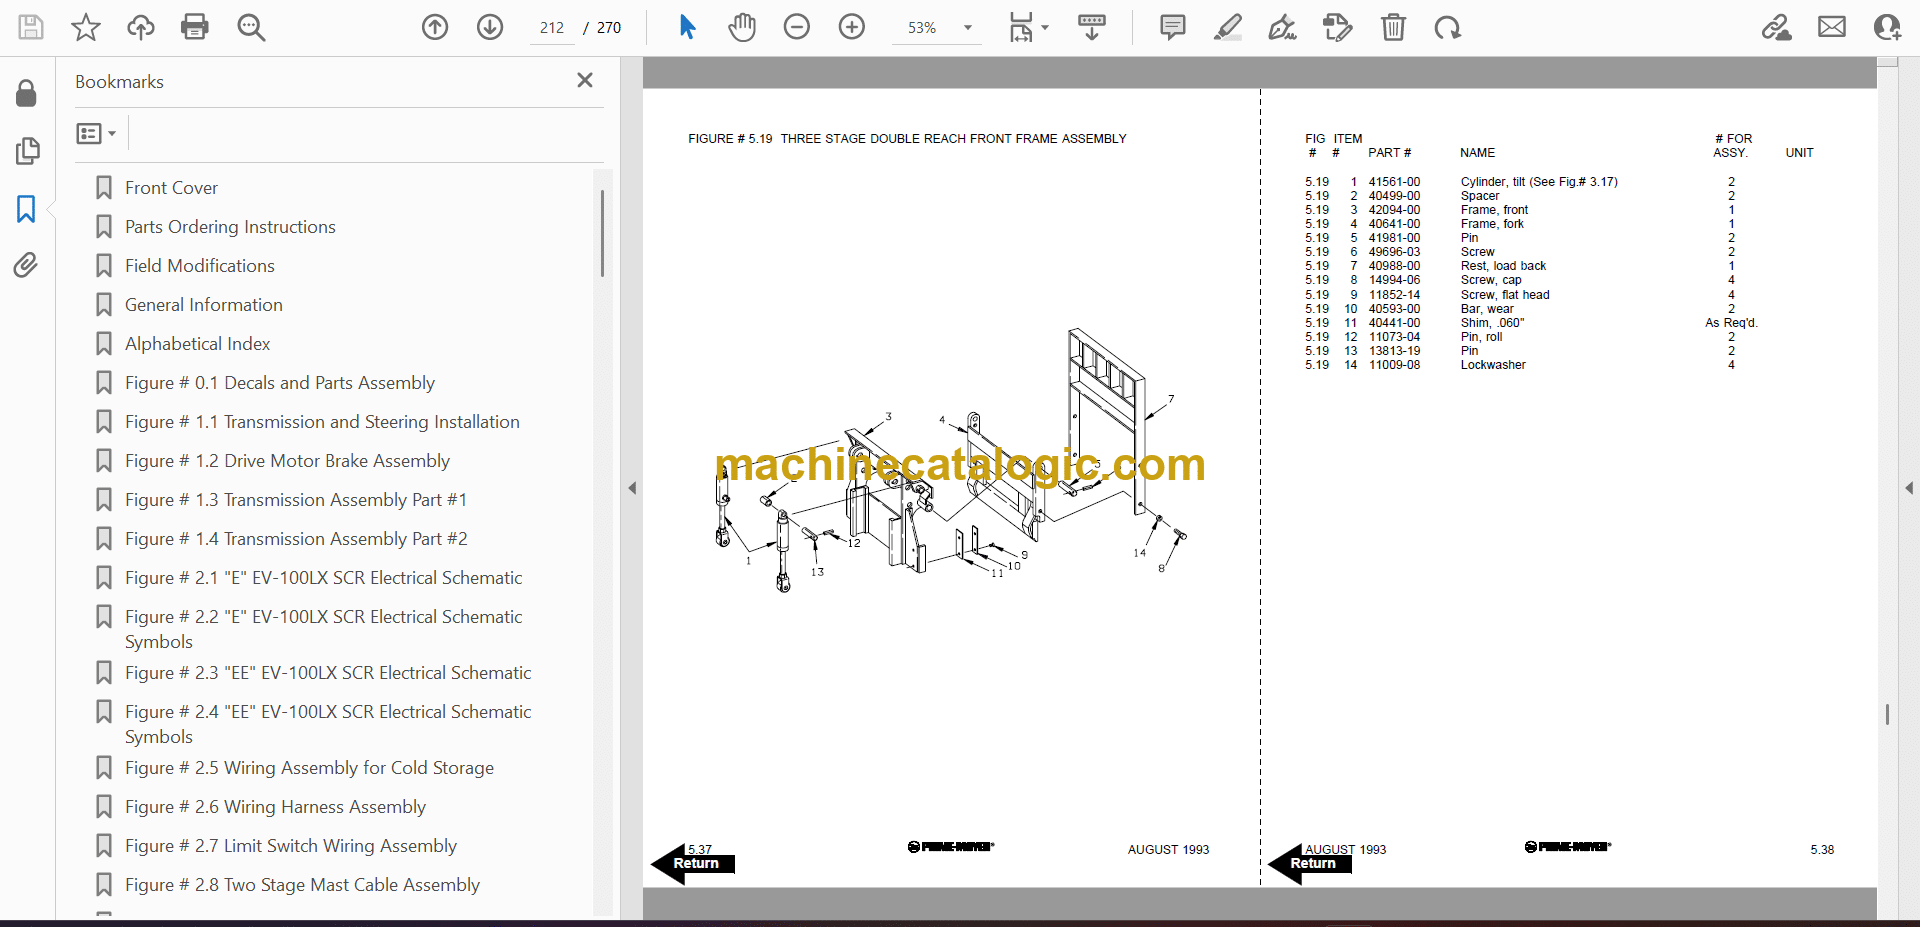Click the bookmarks panel vertical scrollbar

click(602, 233)
